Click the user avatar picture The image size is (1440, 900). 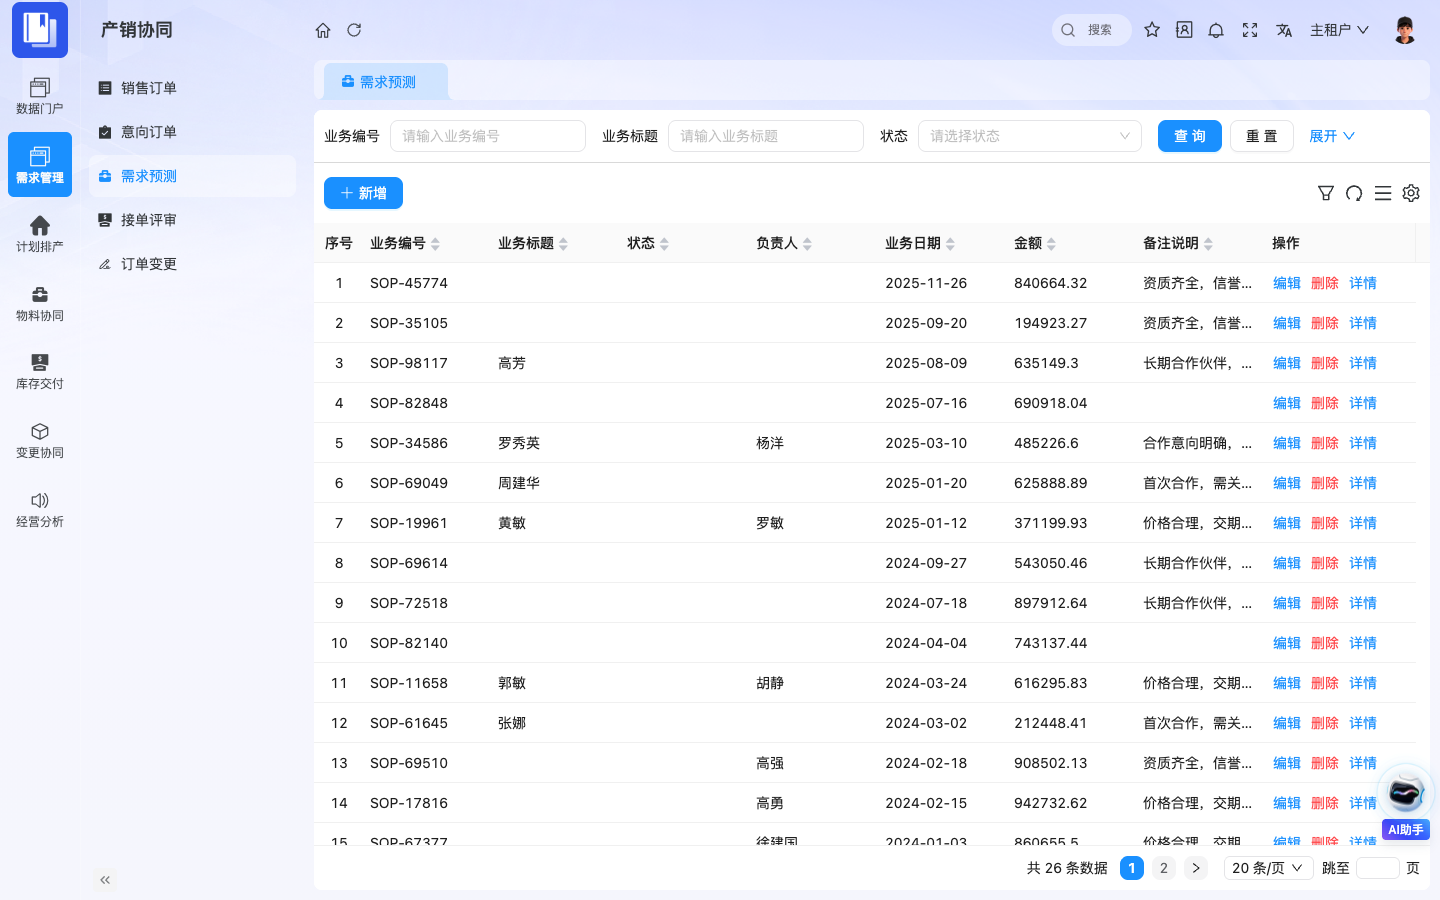1405,30
